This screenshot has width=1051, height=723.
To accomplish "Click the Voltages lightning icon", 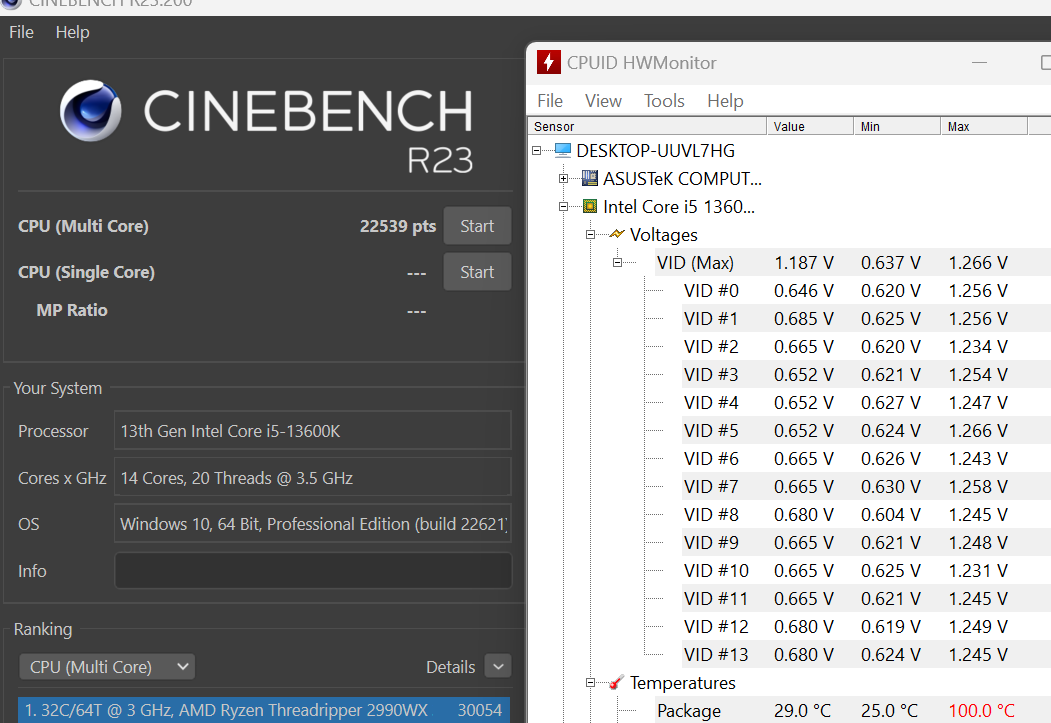I will (x=617, y=234).
